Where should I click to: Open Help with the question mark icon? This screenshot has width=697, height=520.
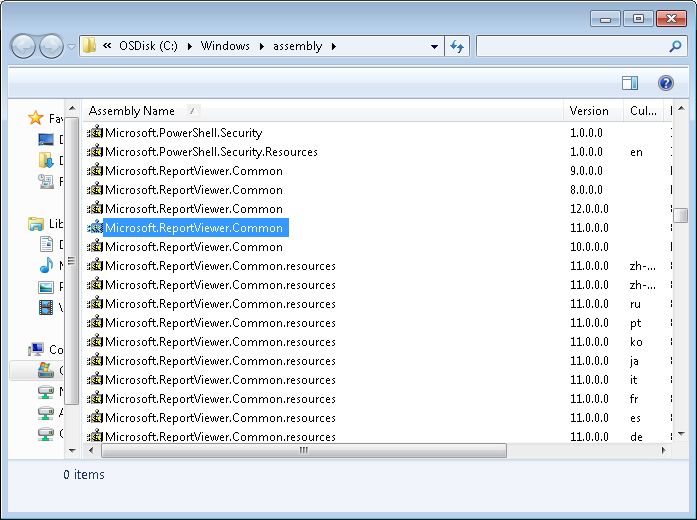coord(665,83)
